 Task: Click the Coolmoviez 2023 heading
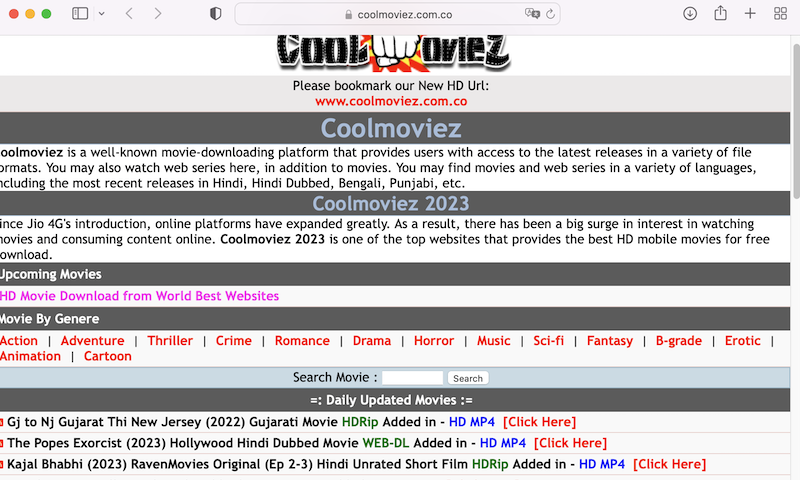click(x=391, y=204)
